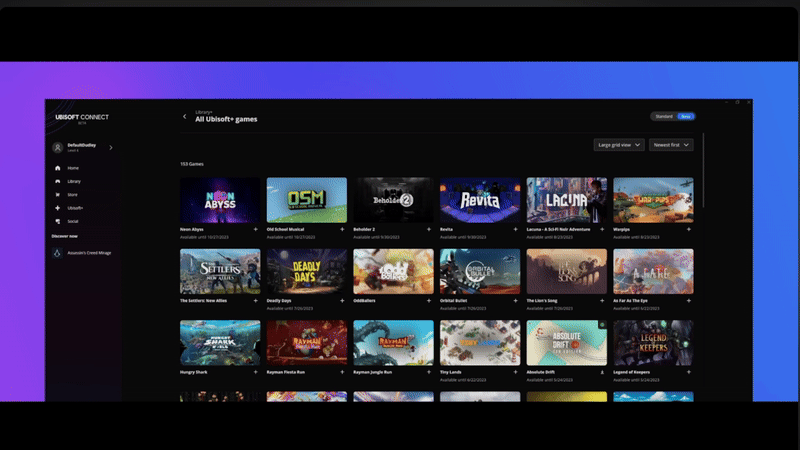The height and width of the screenshot is (450, 800).
Task: Click the DefaultDudley username
Action: (x=82, y=145)
